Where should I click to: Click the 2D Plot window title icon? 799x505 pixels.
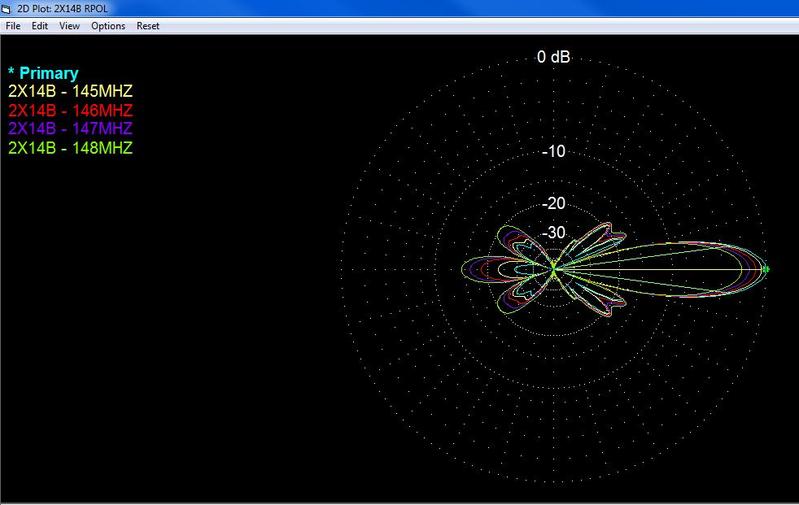[6, 9]
